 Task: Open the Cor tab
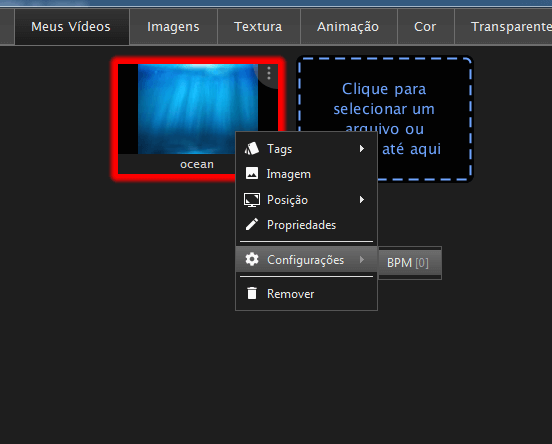click(425, 27)
